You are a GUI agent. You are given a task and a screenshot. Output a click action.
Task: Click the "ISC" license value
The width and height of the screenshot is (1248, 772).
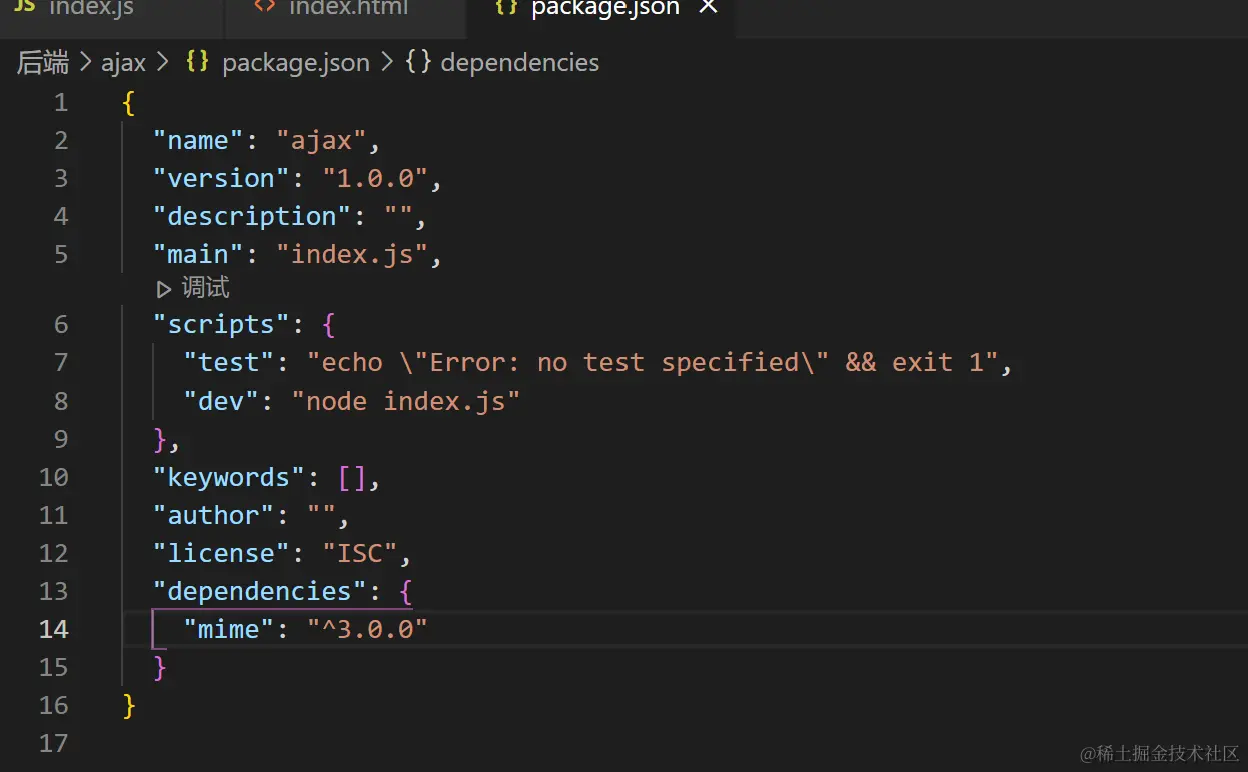click(360, 554)
